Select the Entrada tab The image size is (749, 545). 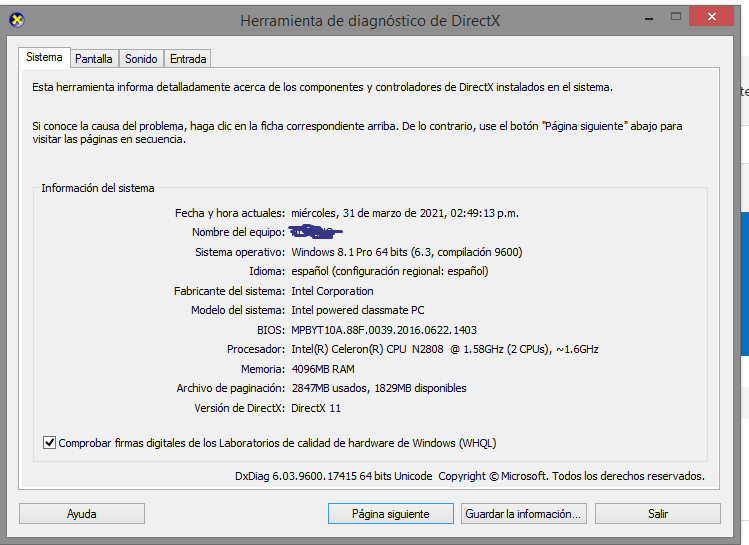click(188, 59)
